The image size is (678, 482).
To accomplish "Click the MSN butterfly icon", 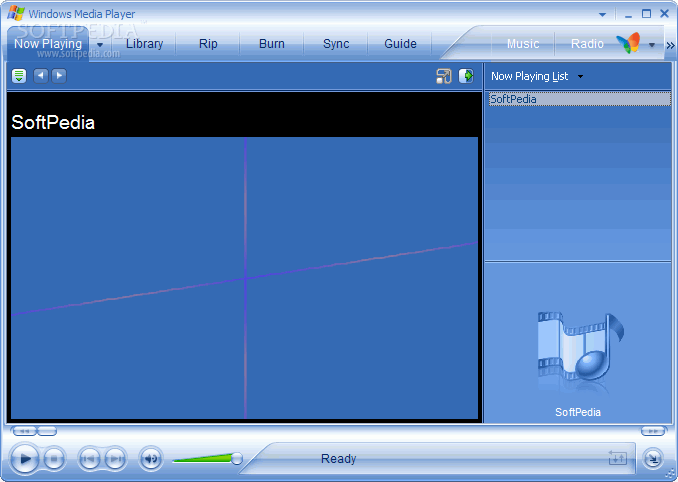I will [628, 43].
